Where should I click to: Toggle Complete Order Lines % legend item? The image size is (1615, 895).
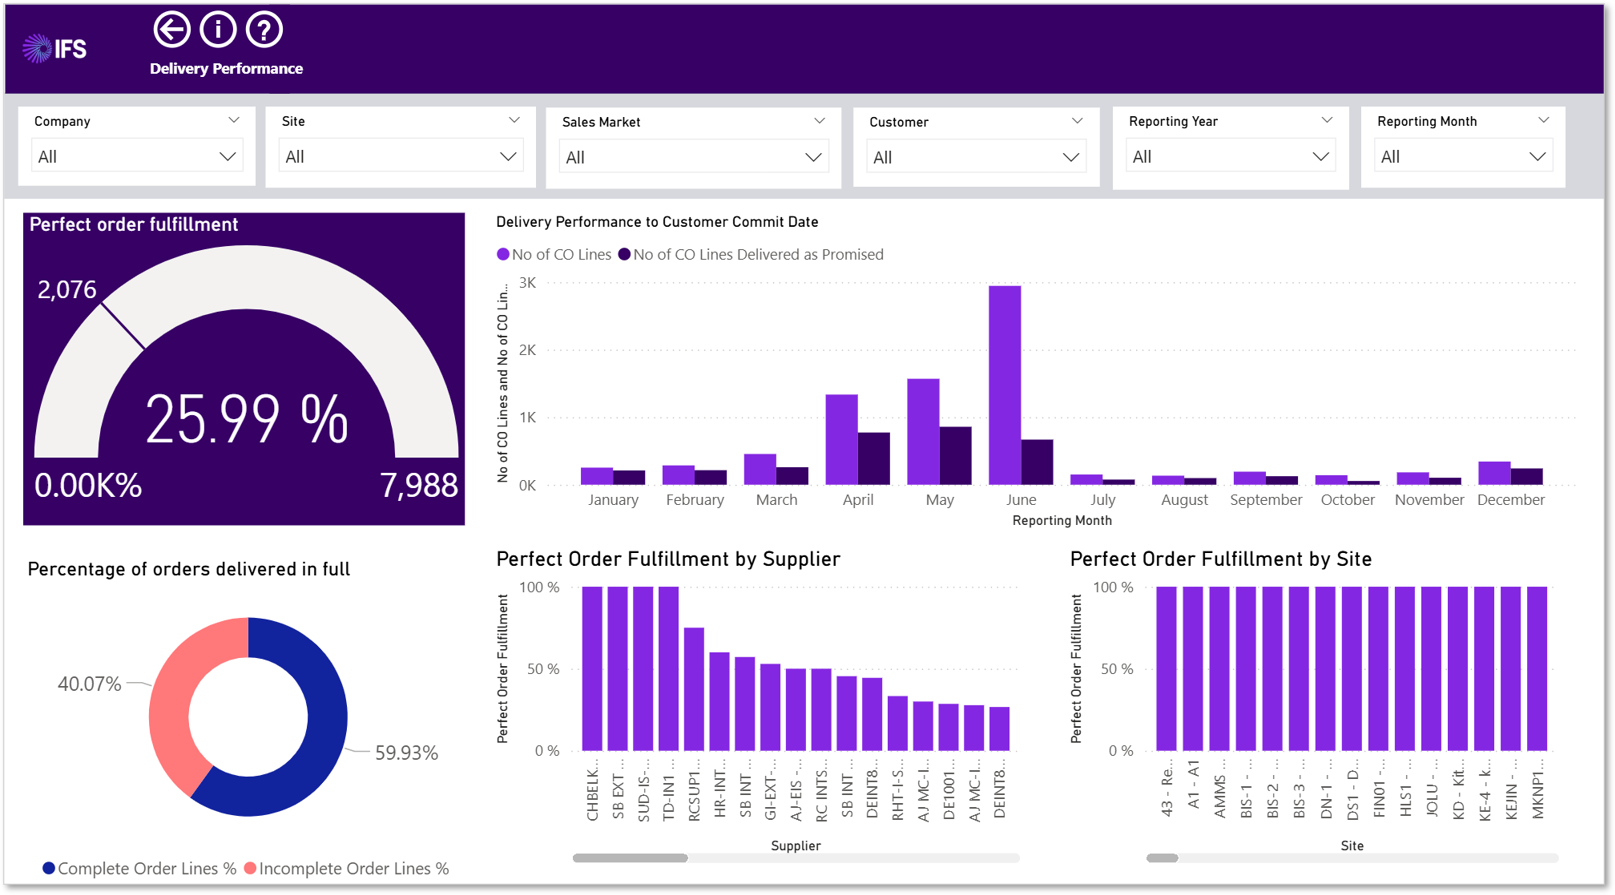[139, 868]
